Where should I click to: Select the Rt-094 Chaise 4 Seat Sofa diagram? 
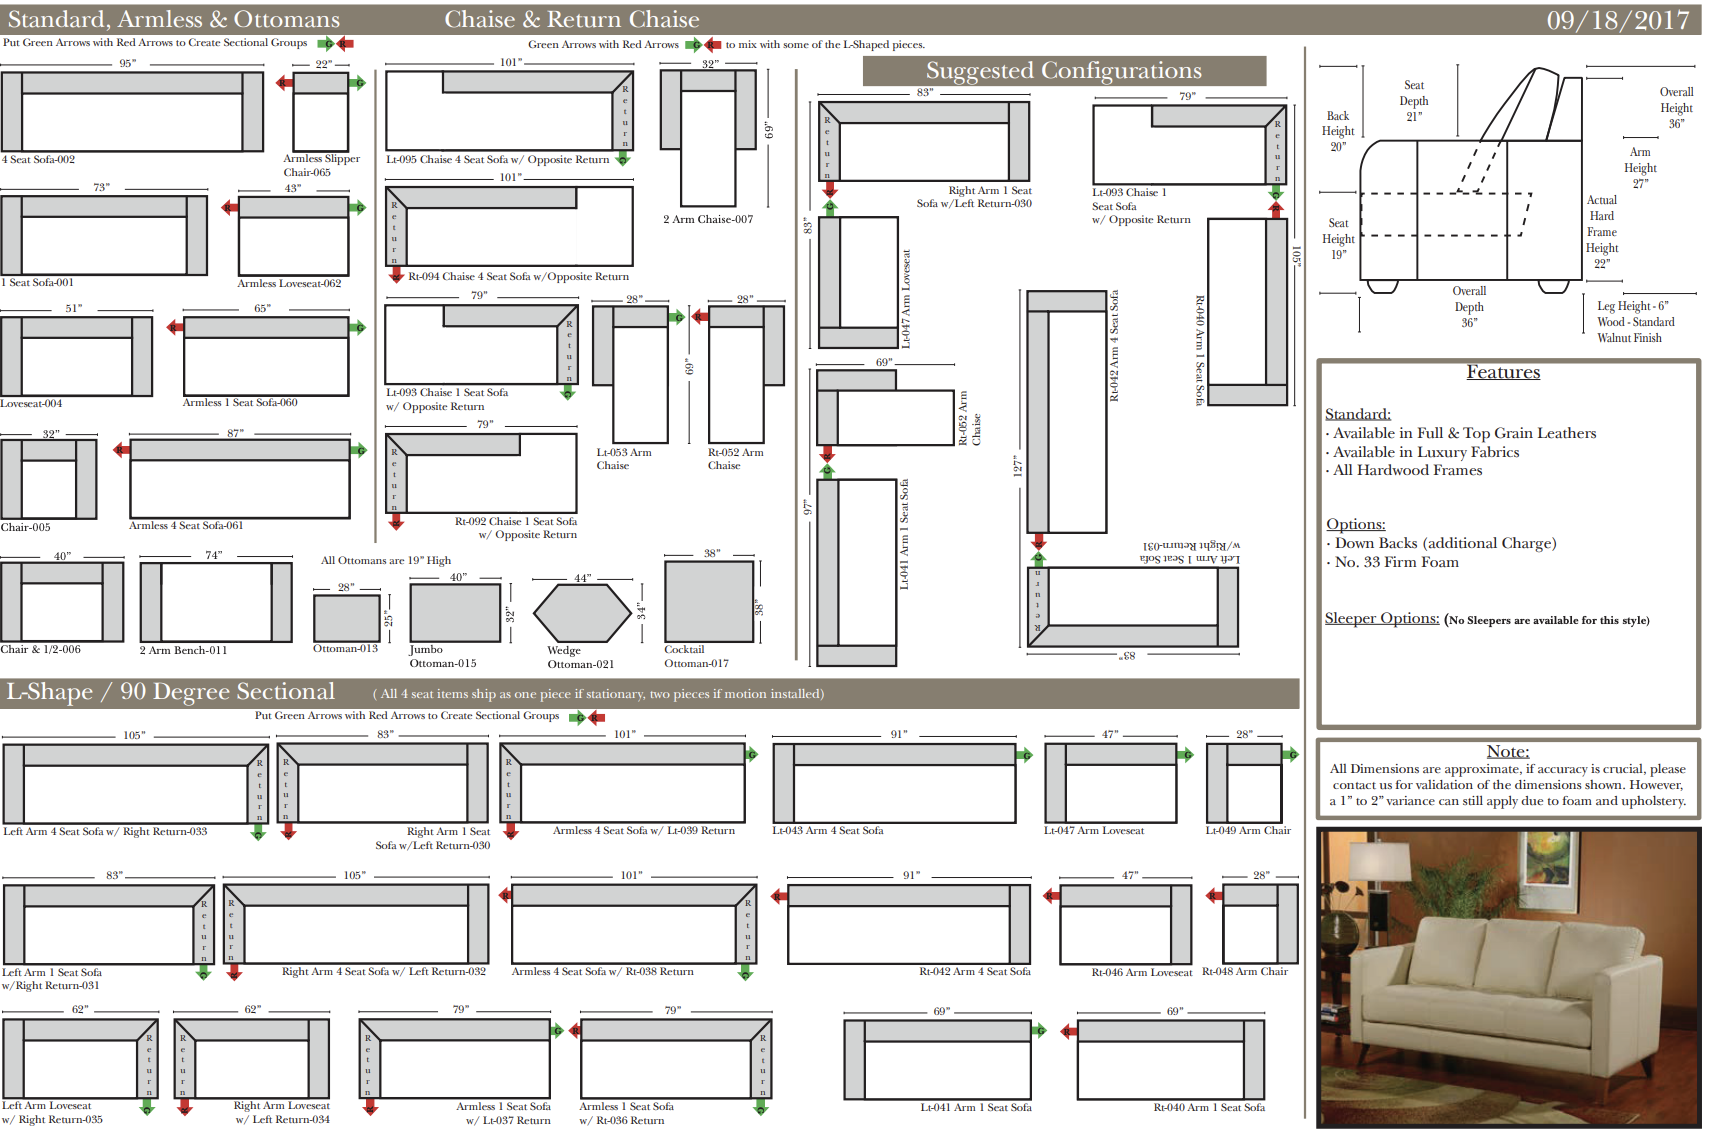[x=510, y=226]
